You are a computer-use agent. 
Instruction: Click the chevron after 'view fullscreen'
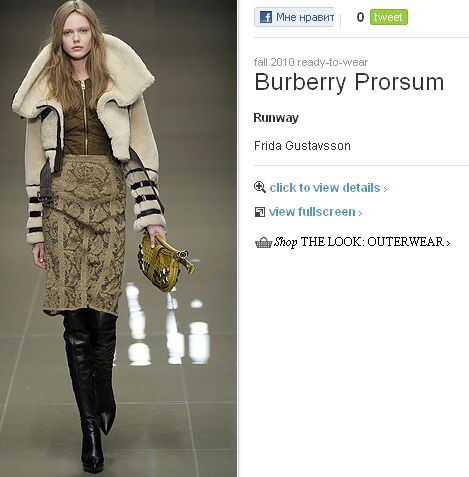360,213
